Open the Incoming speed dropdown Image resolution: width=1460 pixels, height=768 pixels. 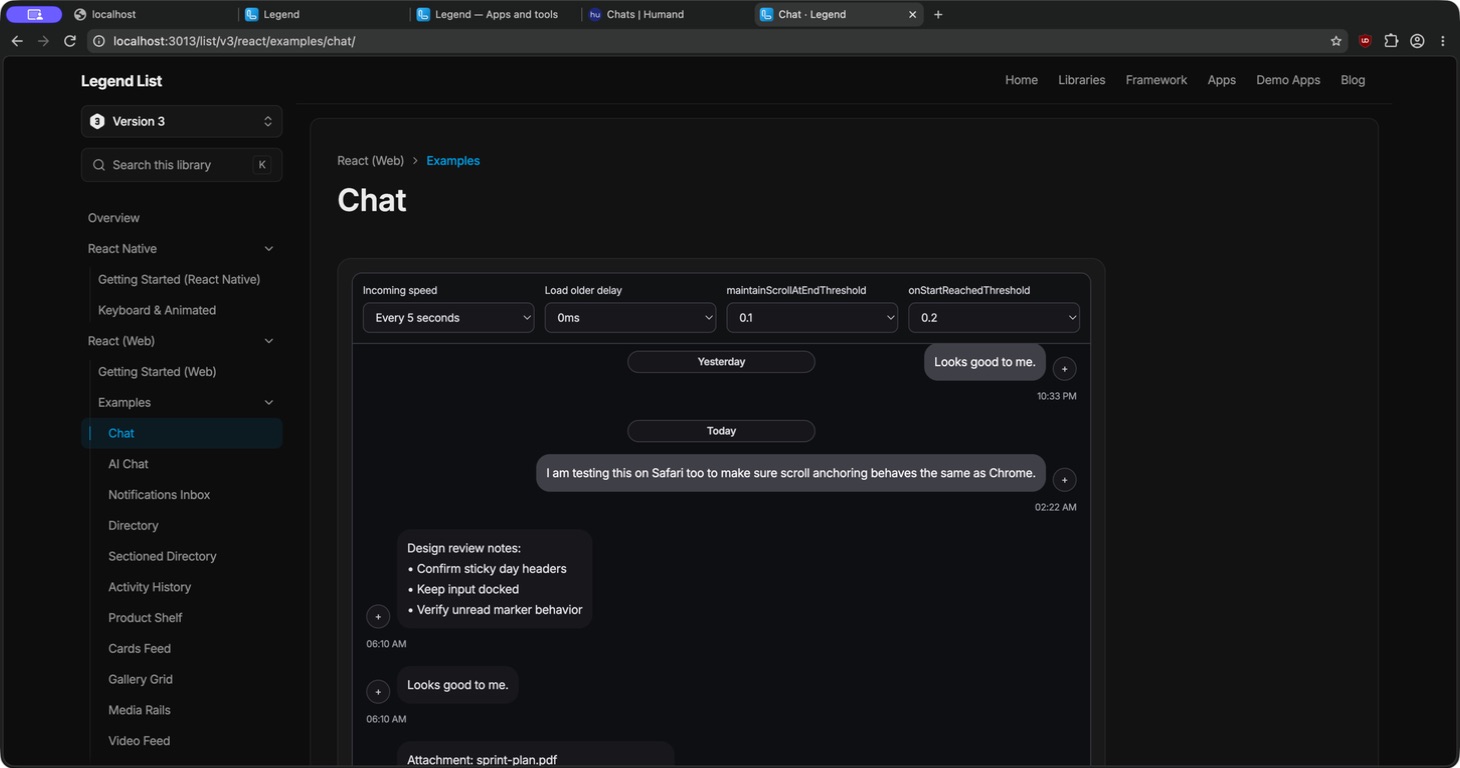(x=448, y=318)
